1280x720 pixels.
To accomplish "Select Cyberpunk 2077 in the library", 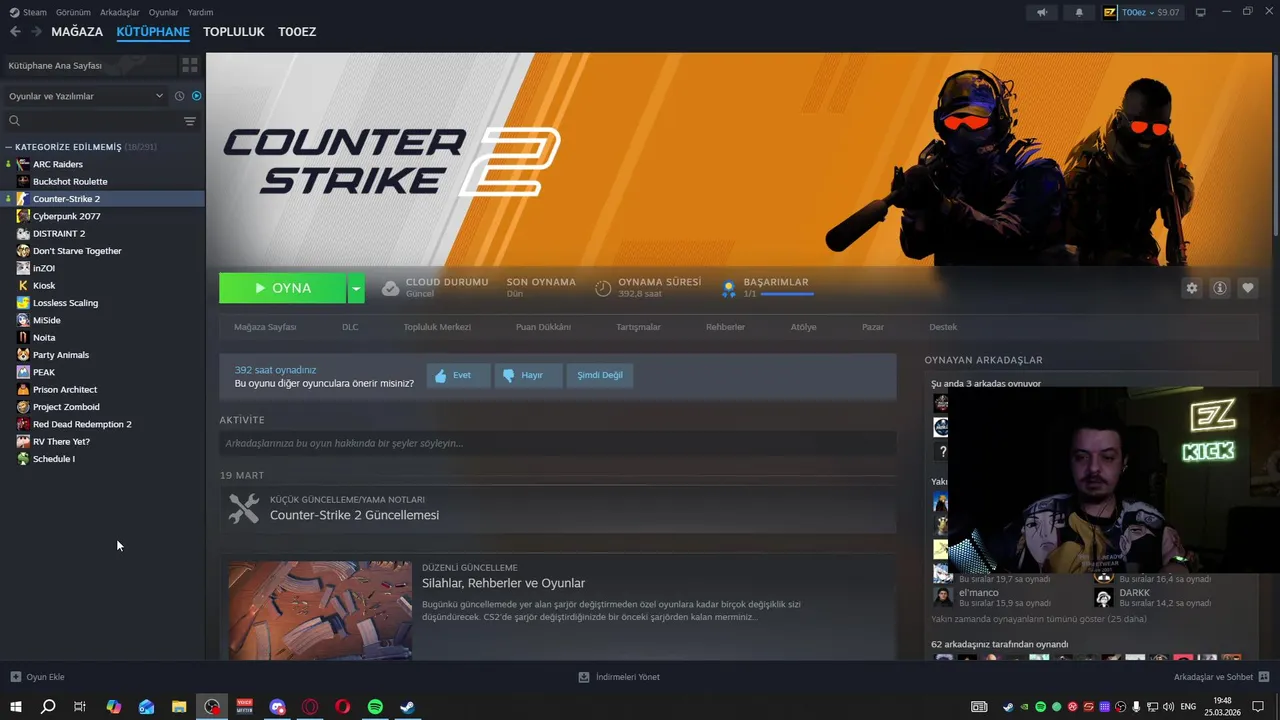I will [x=67, y=216].
